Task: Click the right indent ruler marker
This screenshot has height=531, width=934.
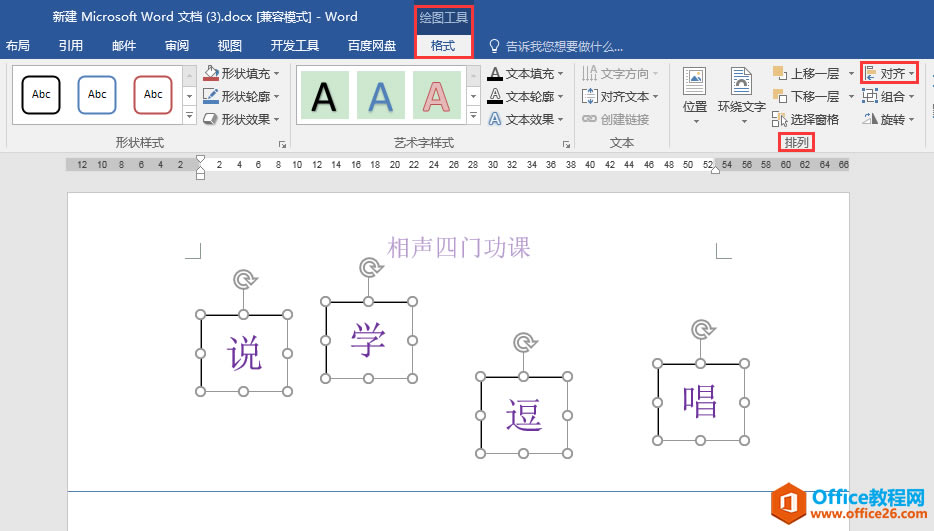Action: (715, 170)
